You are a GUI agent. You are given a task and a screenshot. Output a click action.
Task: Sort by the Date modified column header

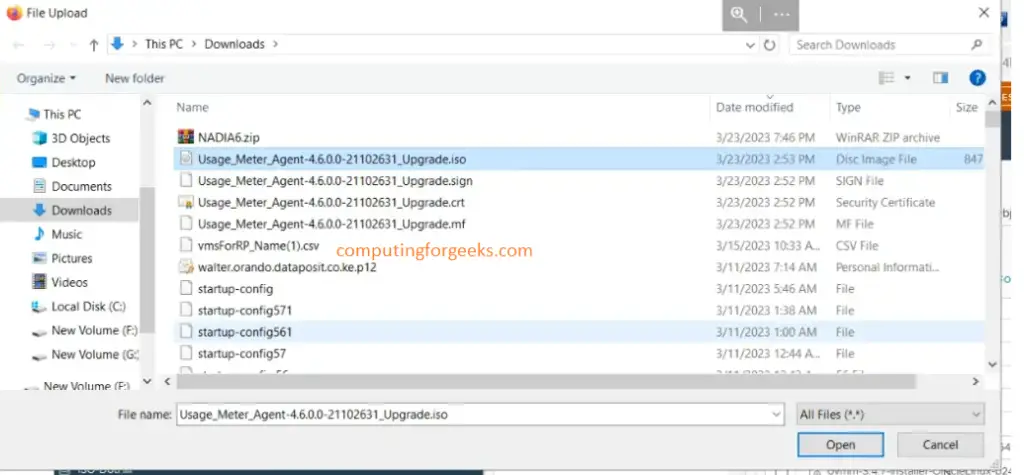point(754,107)
